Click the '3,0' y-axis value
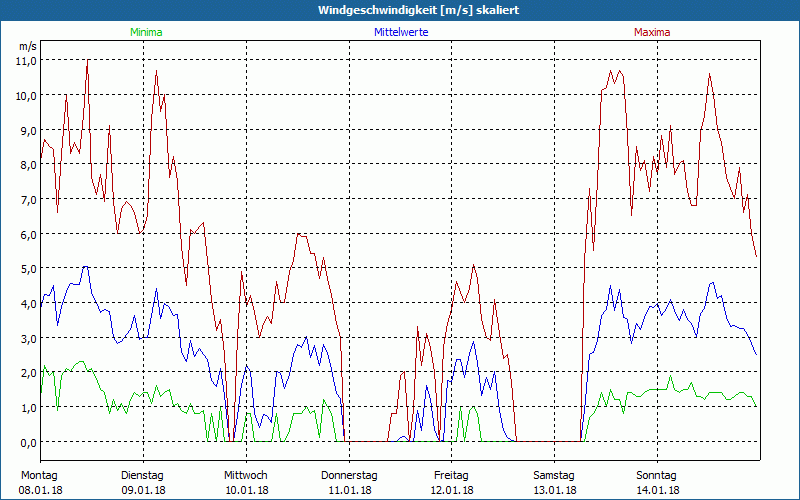 (29, 339)
